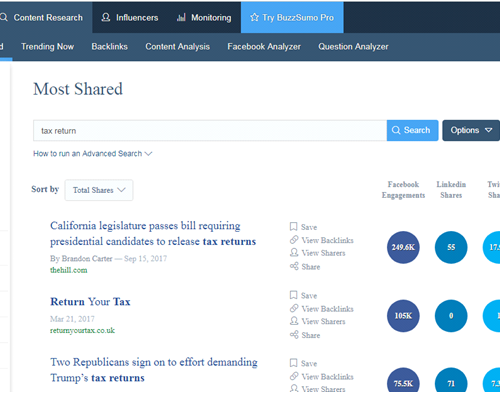Viewport: 500px width, 393px height.
Task: Click the tax return search field
Action: click(210, 131)
